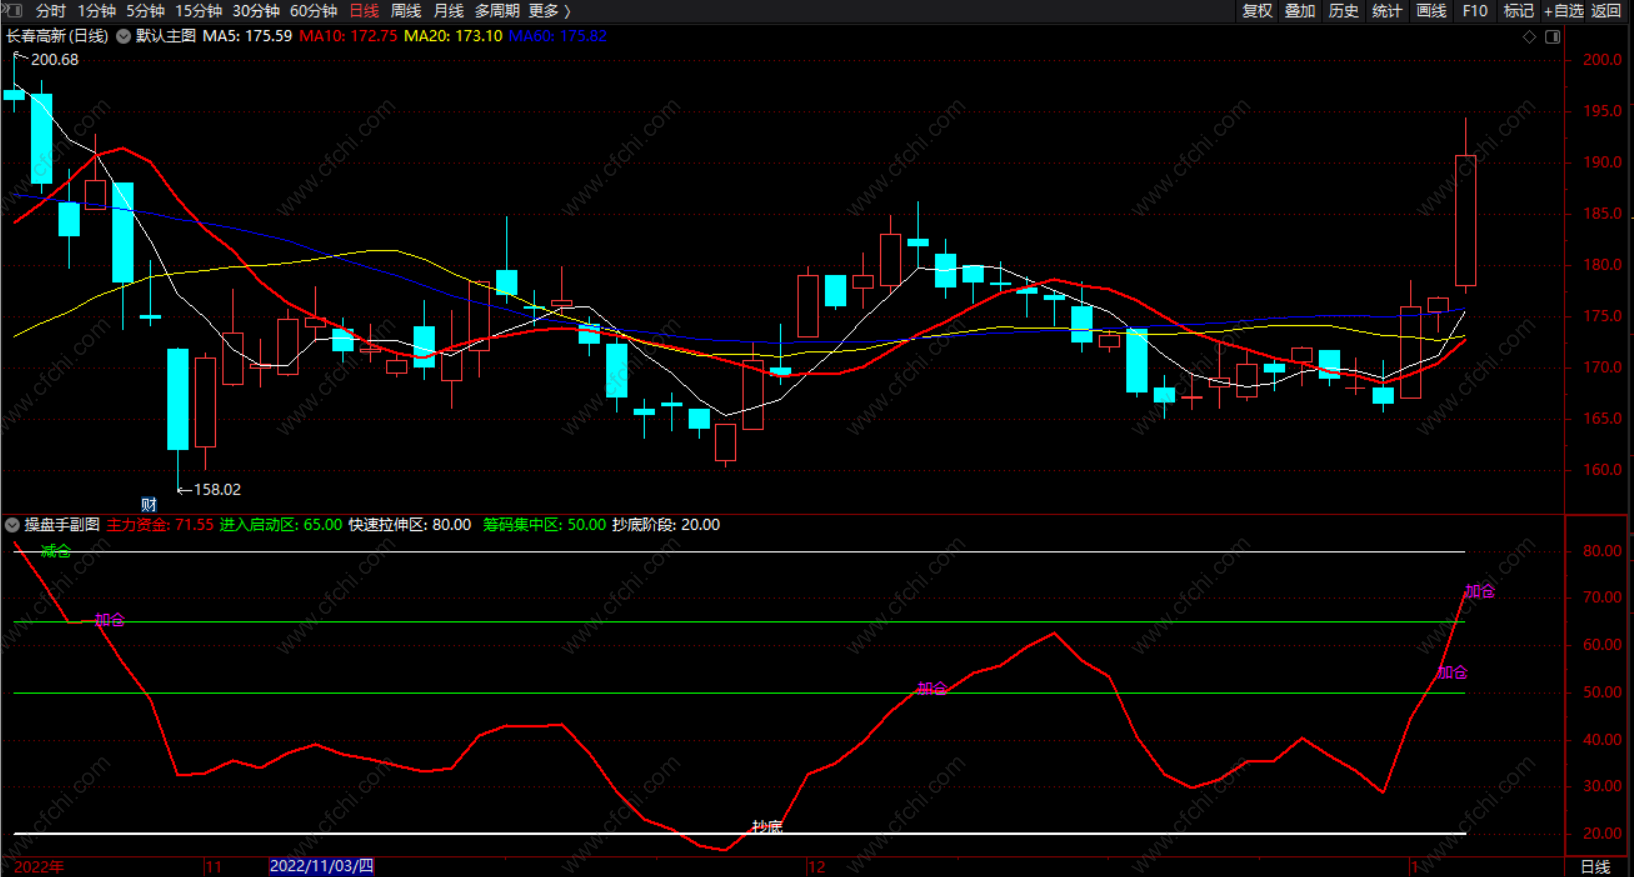
Task: Click the 标记 mark tool
Action: click(x=1517, y=11)
